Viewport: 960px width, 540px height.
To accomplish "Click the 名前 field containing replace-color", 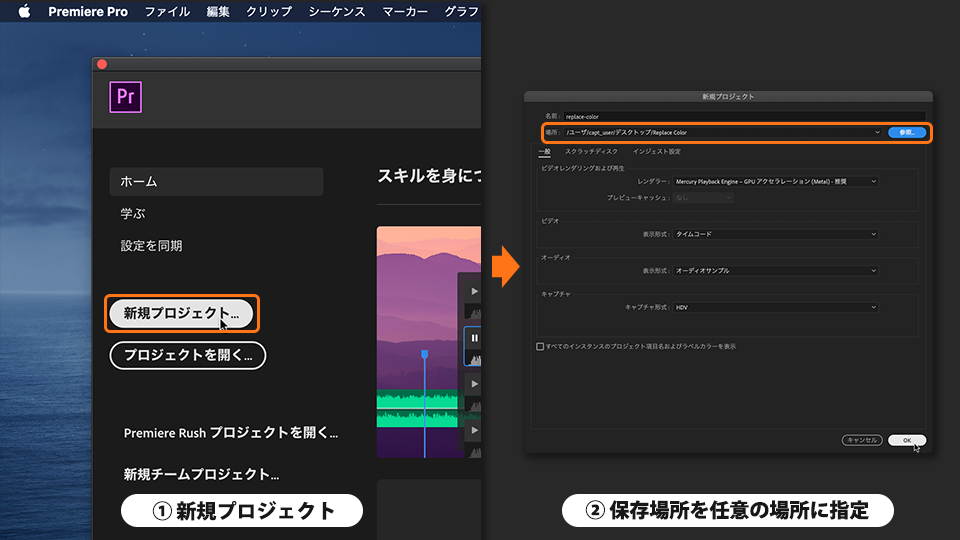I will pos(744,116).
